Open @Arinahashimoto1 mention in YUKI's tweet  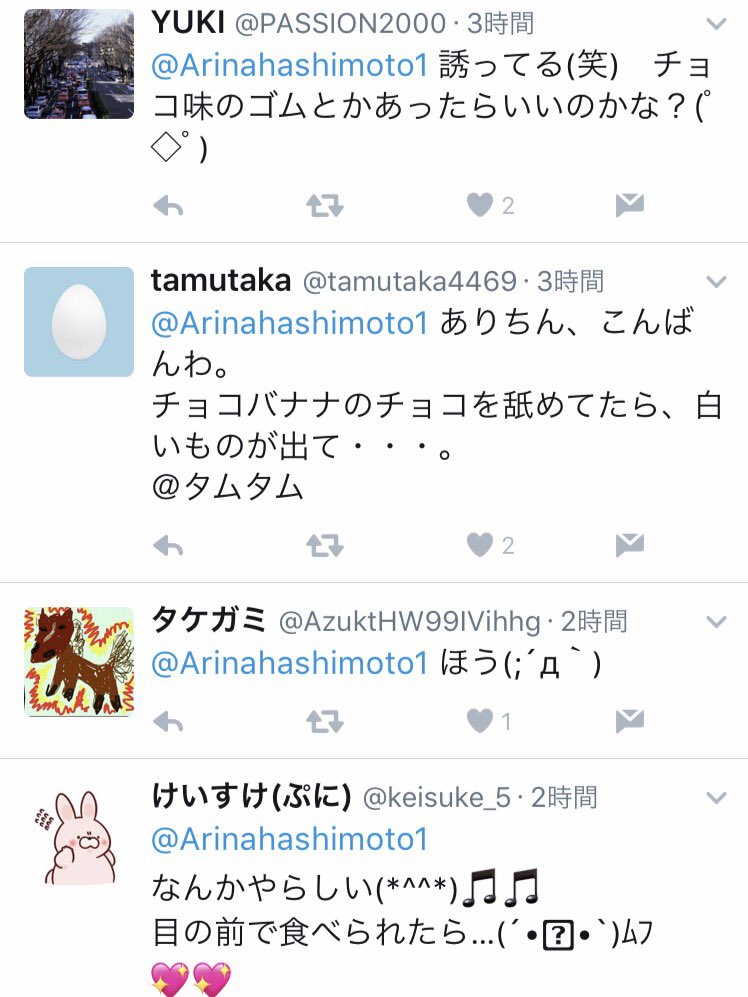290,65
